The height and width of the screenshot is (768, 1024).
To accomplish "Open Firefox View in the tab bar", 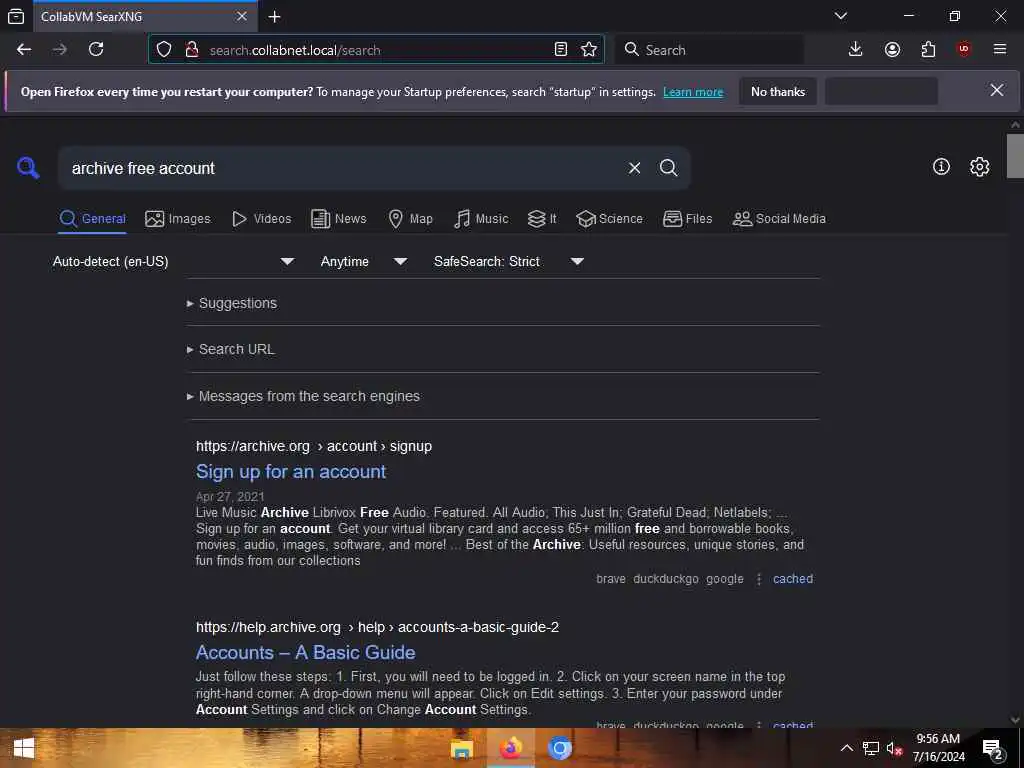I will (x=16, y=16).
